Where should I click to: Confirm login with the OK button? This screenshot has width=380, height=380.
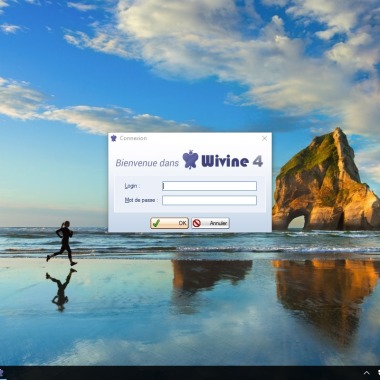(169, 223)
